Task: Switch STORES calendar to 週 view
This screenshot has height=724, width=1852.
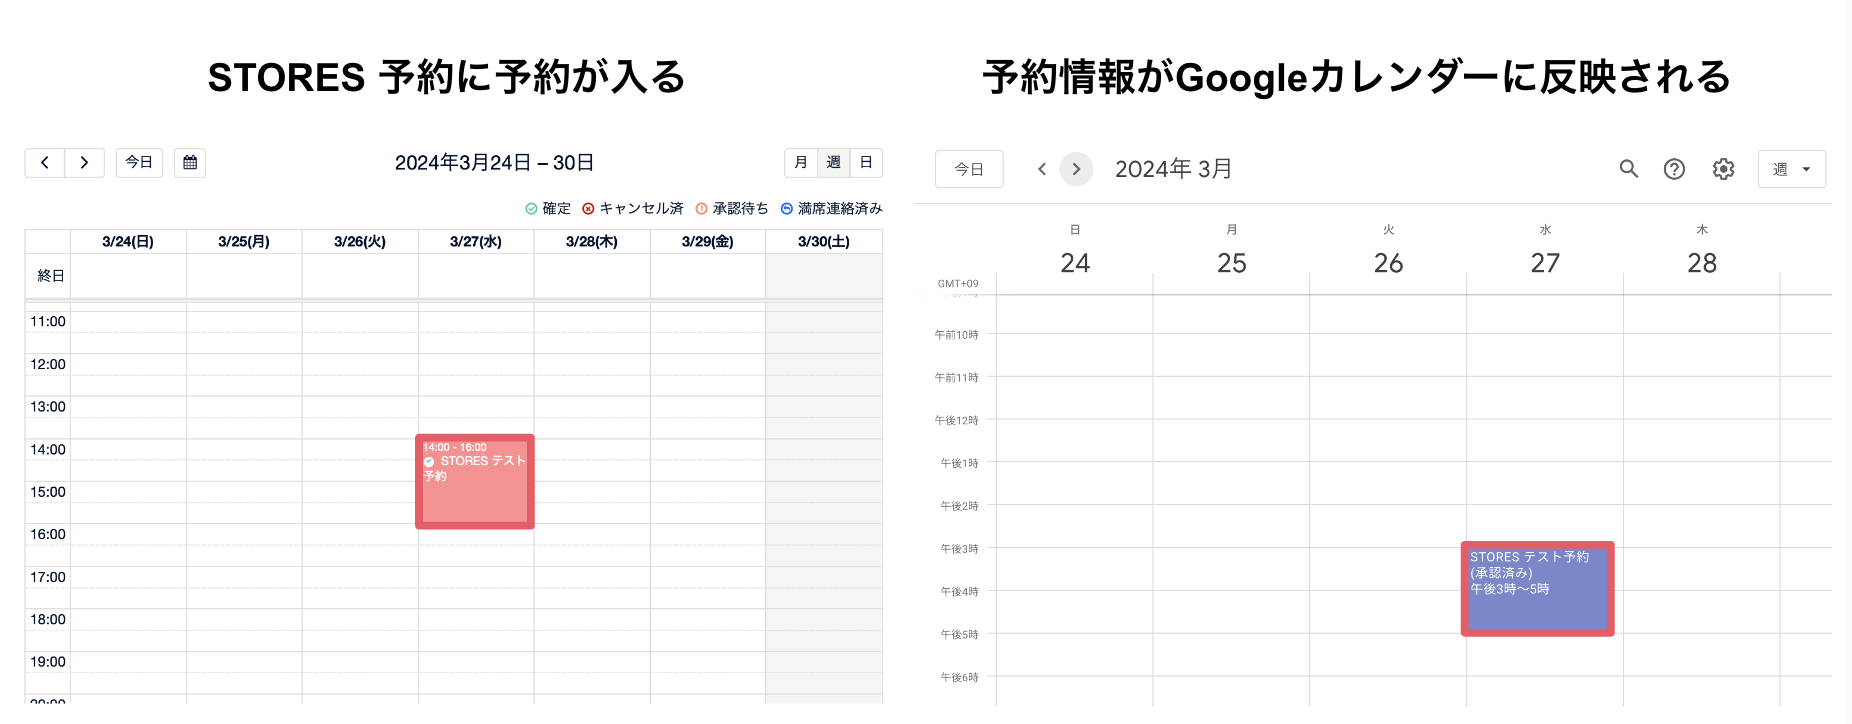Action: (x=833, y=163)
